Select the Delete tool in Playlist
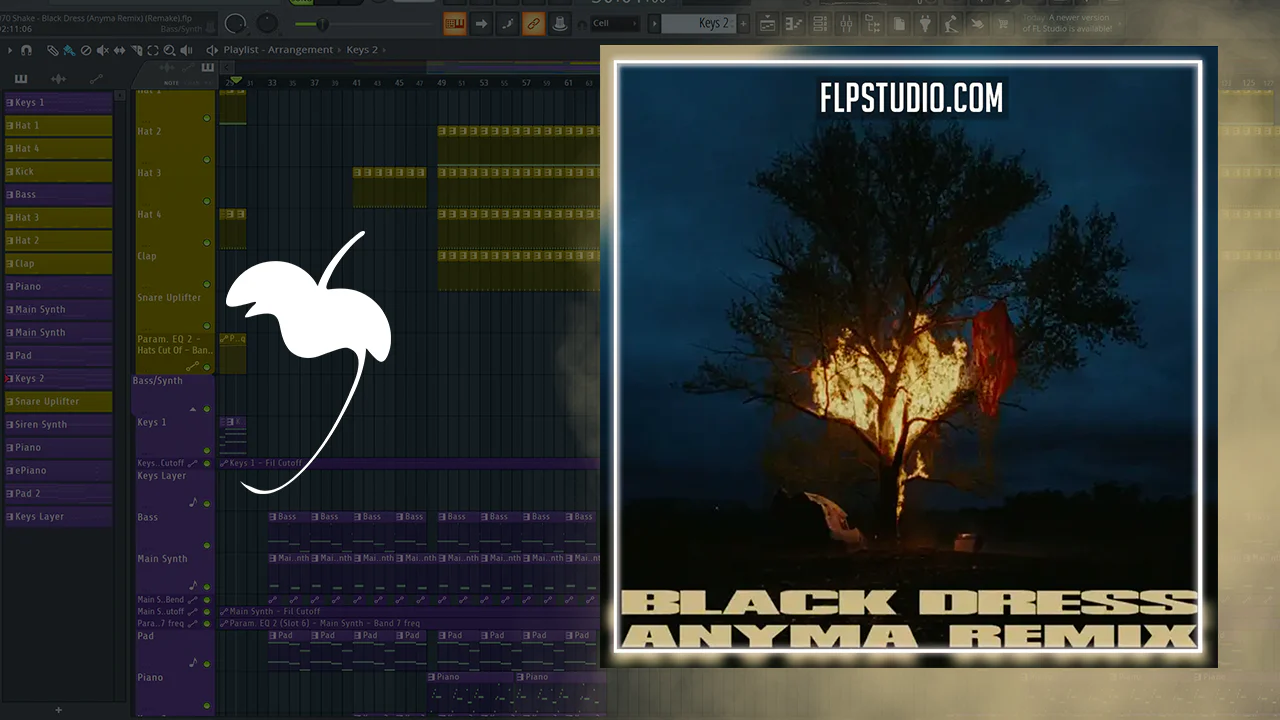The height and width of the screenshot is (720, 1280). pyautogui.click(x=85, y=50)
